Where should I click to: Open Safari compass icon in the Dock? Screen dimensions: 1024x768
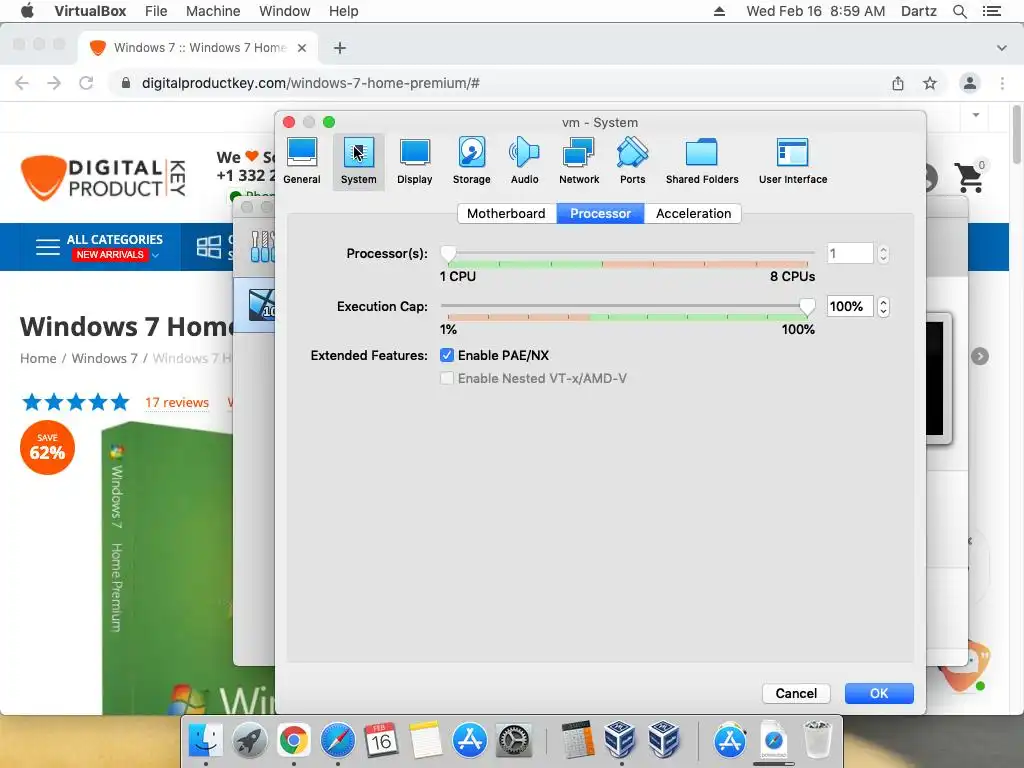pyautogui.click(x=338, y=740)
